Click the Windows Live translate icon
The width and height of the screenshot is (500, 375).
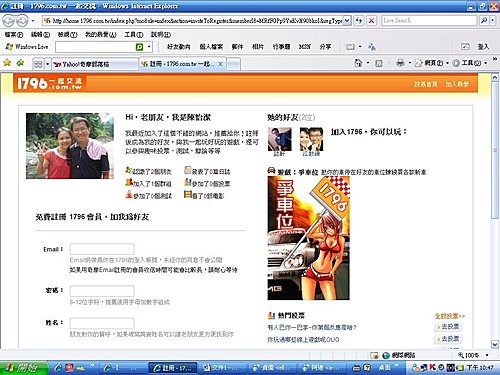pyautogui.click(x=371, y=47)
